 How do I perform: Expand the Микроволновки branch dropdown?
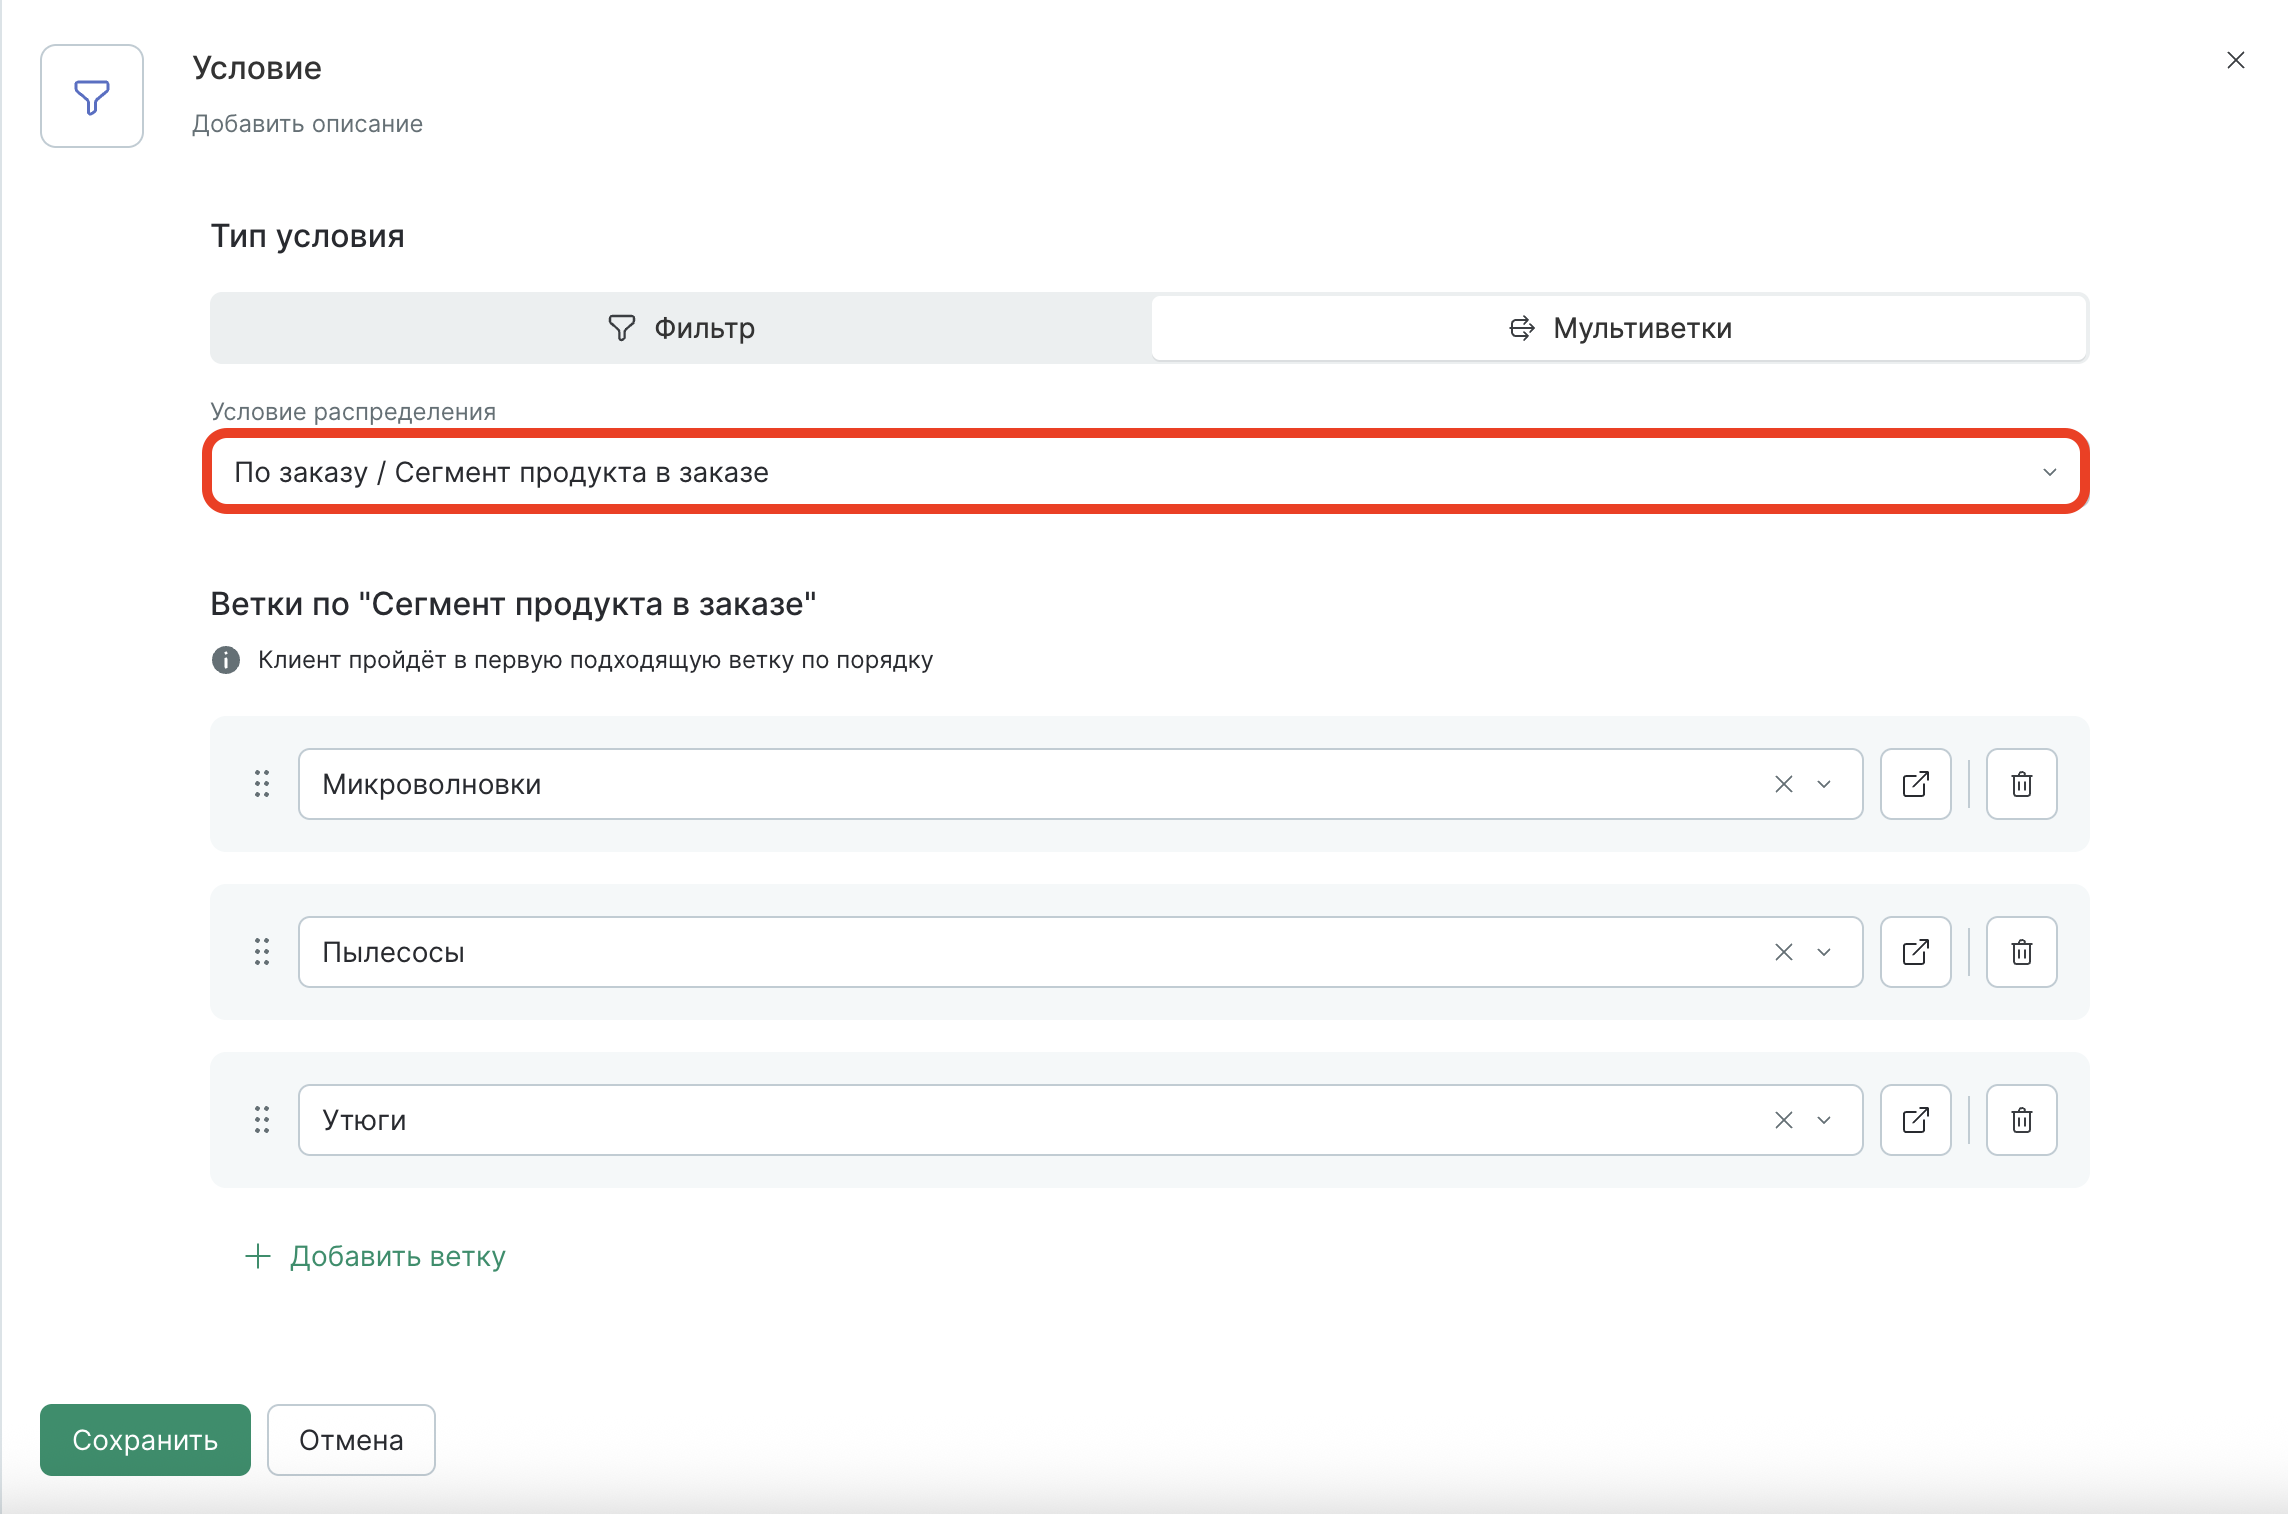[1824, 784]
